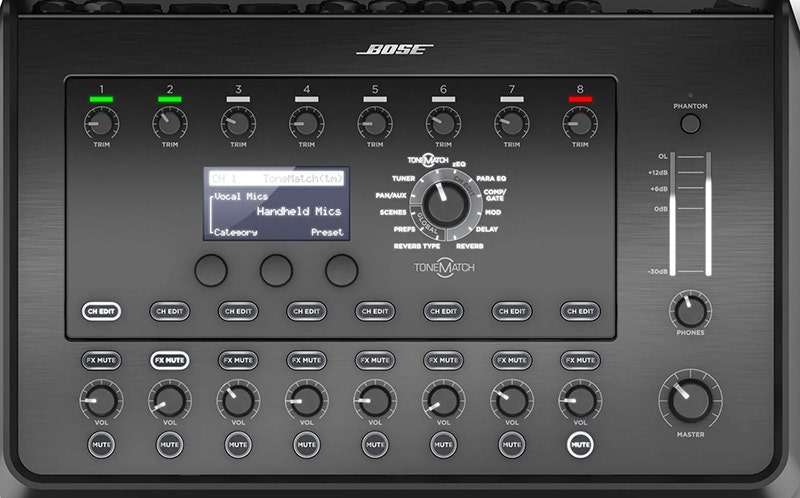Click the middle soft knob below display
Screen dimensions: 800x498
pos(276,270)
